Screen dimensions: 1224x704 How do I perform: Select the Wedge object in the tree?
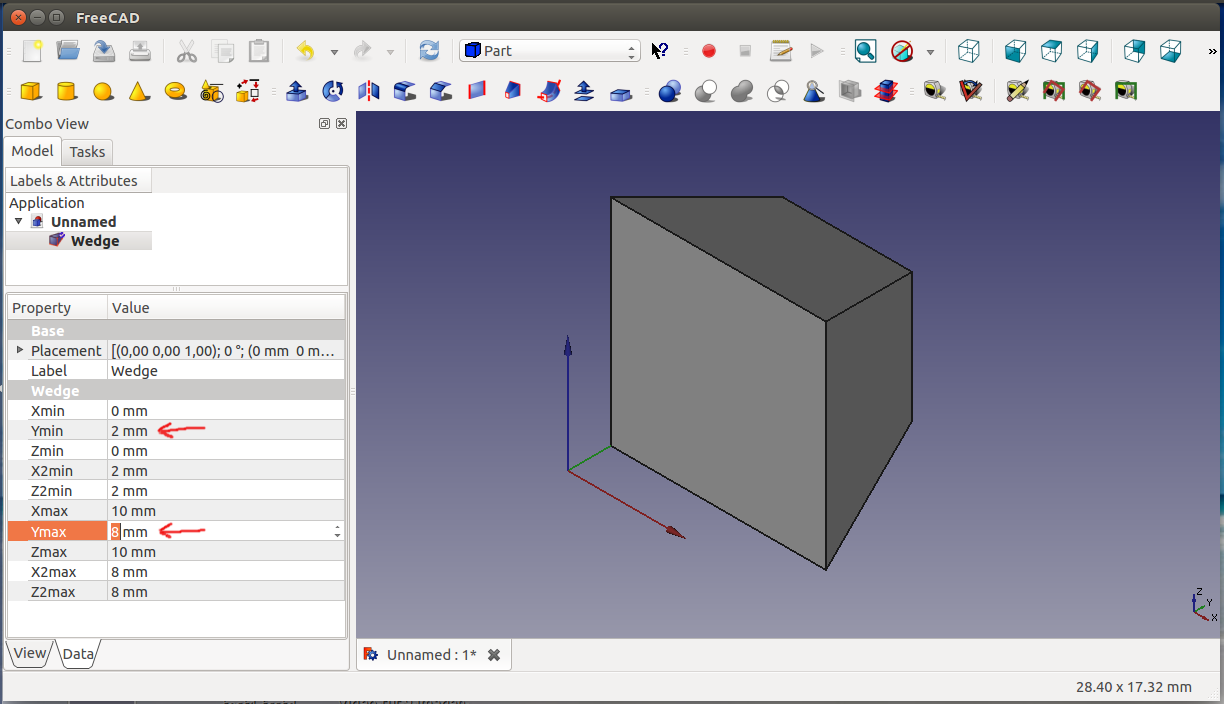[94, 241]
